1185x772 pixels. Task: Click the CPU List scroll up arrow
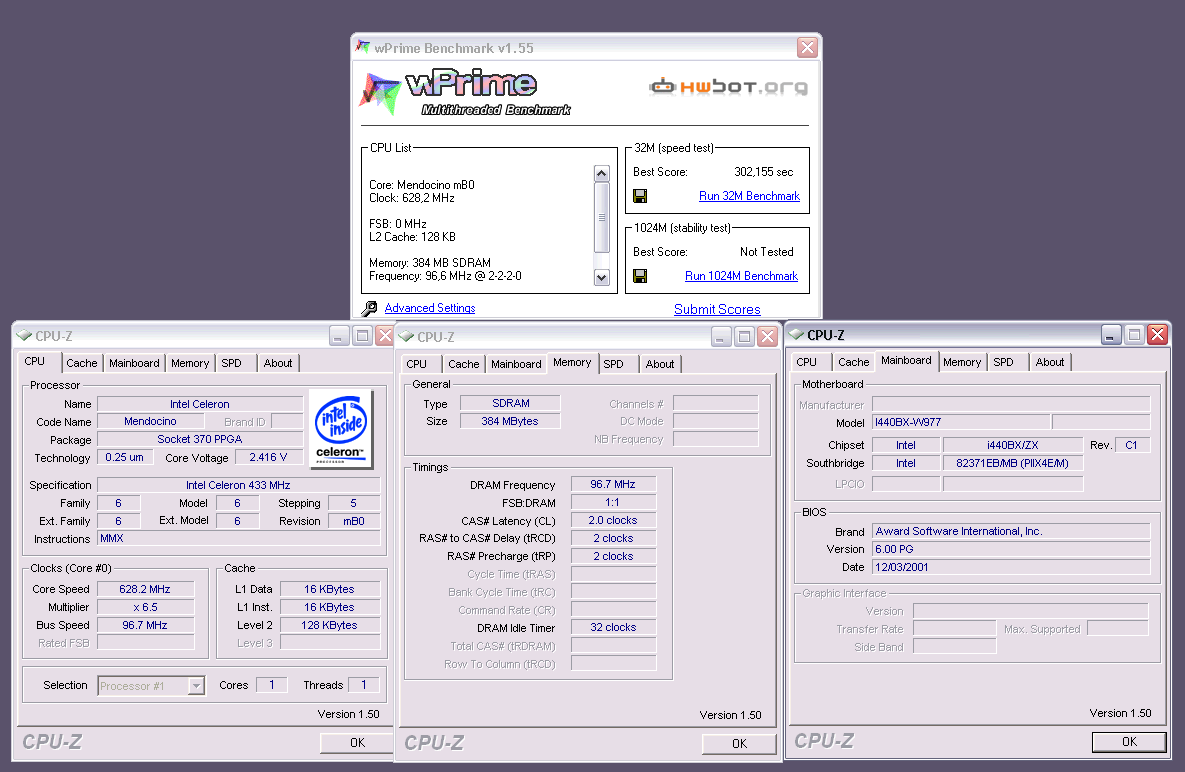[x=602, y=173]
